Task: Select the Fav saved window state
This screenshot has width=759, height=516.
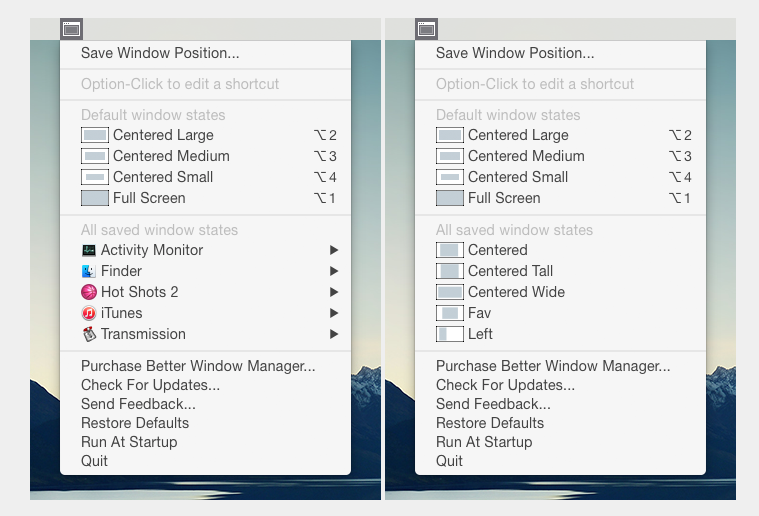Action: 479,313
